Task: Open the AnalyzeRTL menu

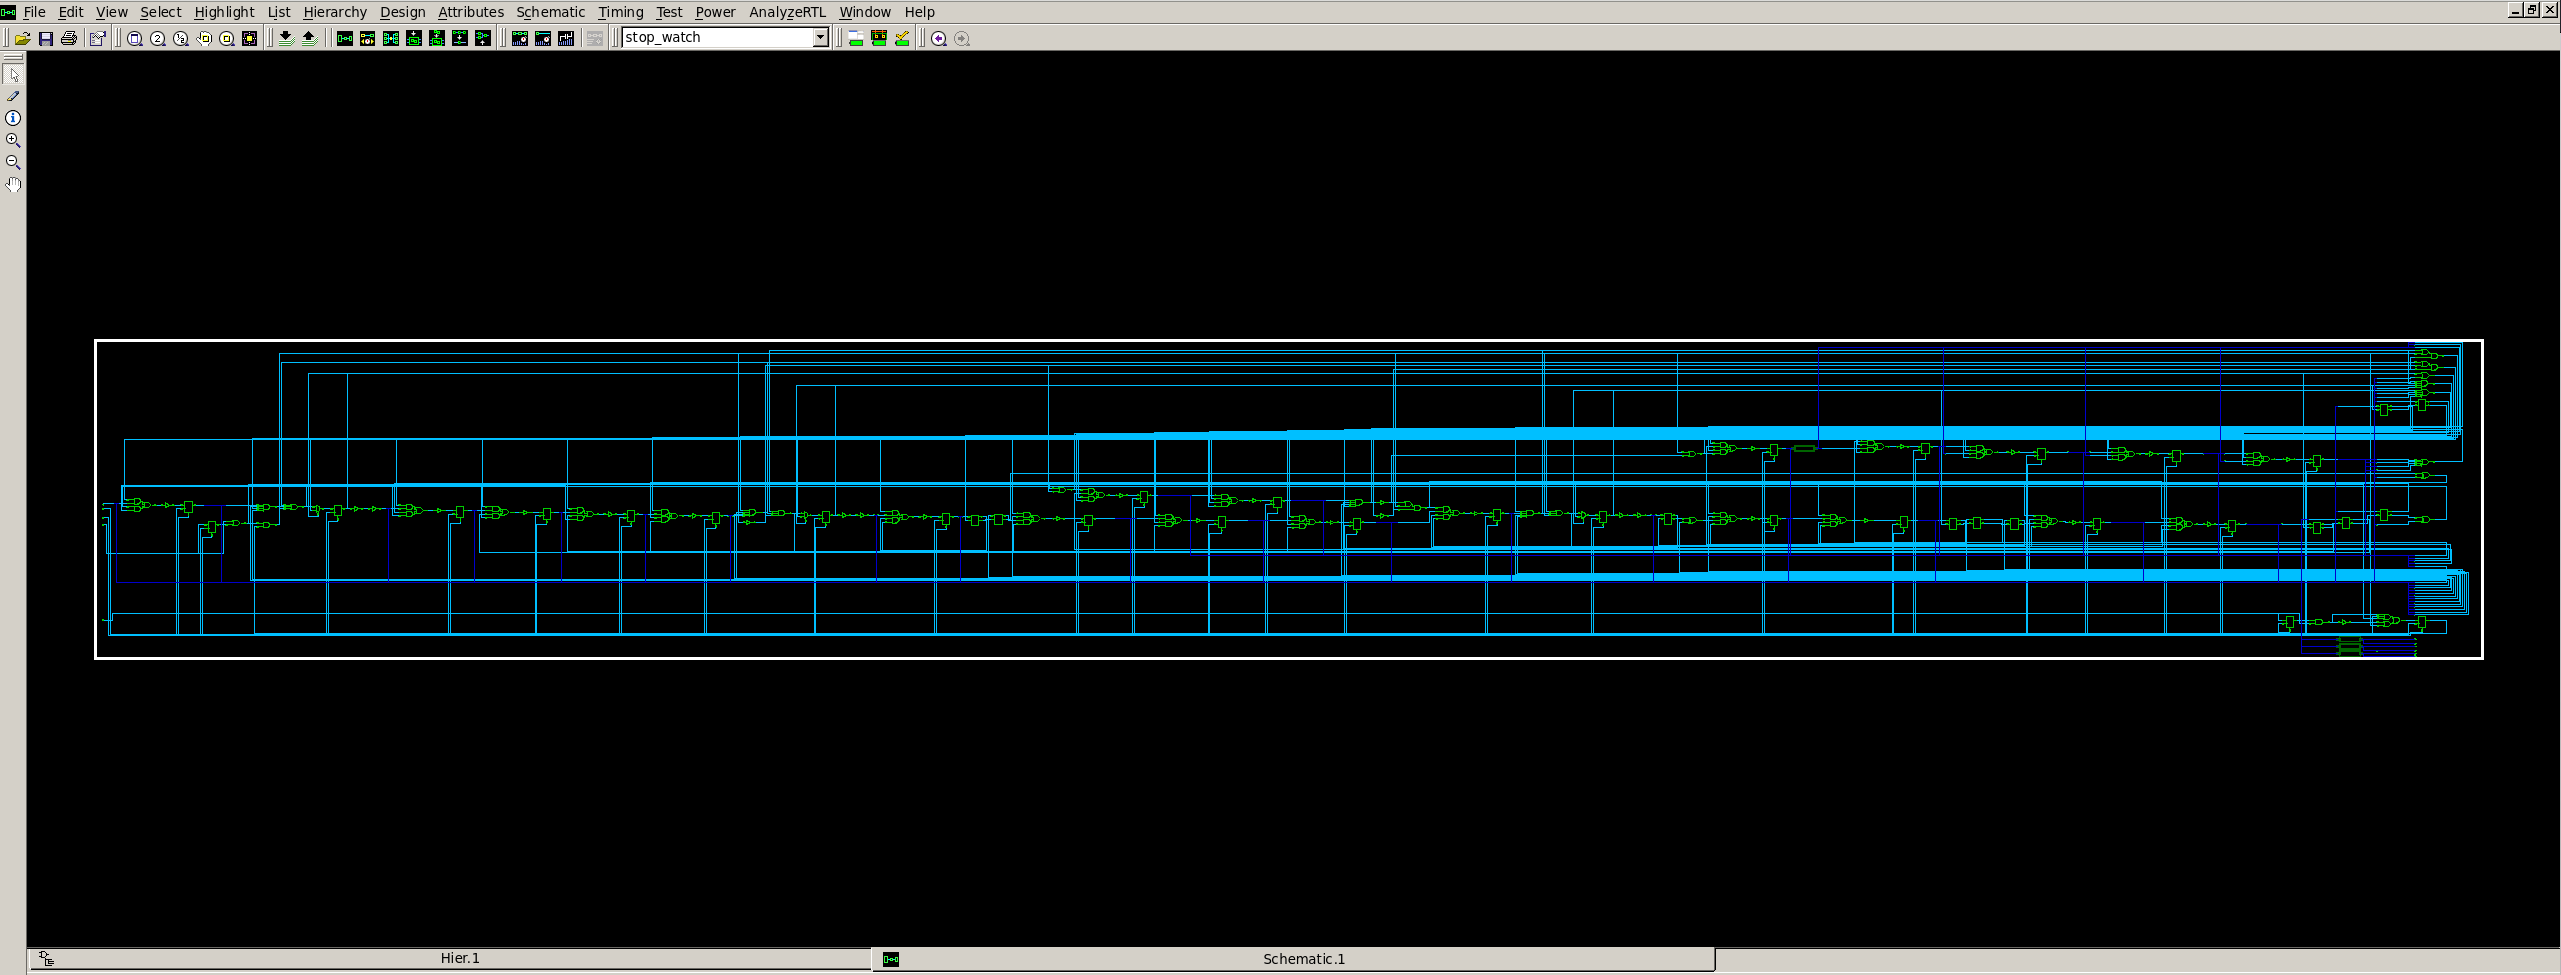Action: pyautogui.click(x=787, y=12)
